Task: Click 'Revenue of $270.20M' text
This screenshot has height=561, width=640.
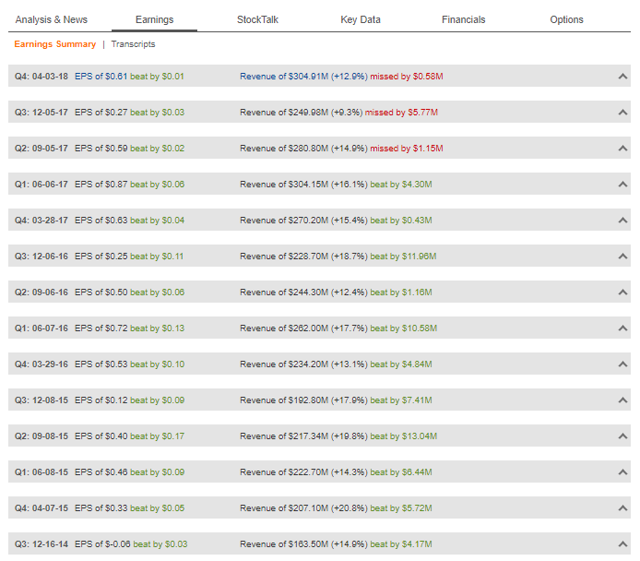Action: pos(284,220)
